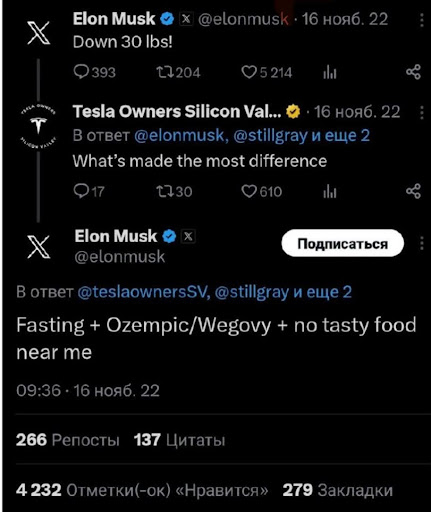Share the Down 30 lbs tweet
Image resolution: width=431 pixels, height=512 pixels.
[x=413, y=72]
